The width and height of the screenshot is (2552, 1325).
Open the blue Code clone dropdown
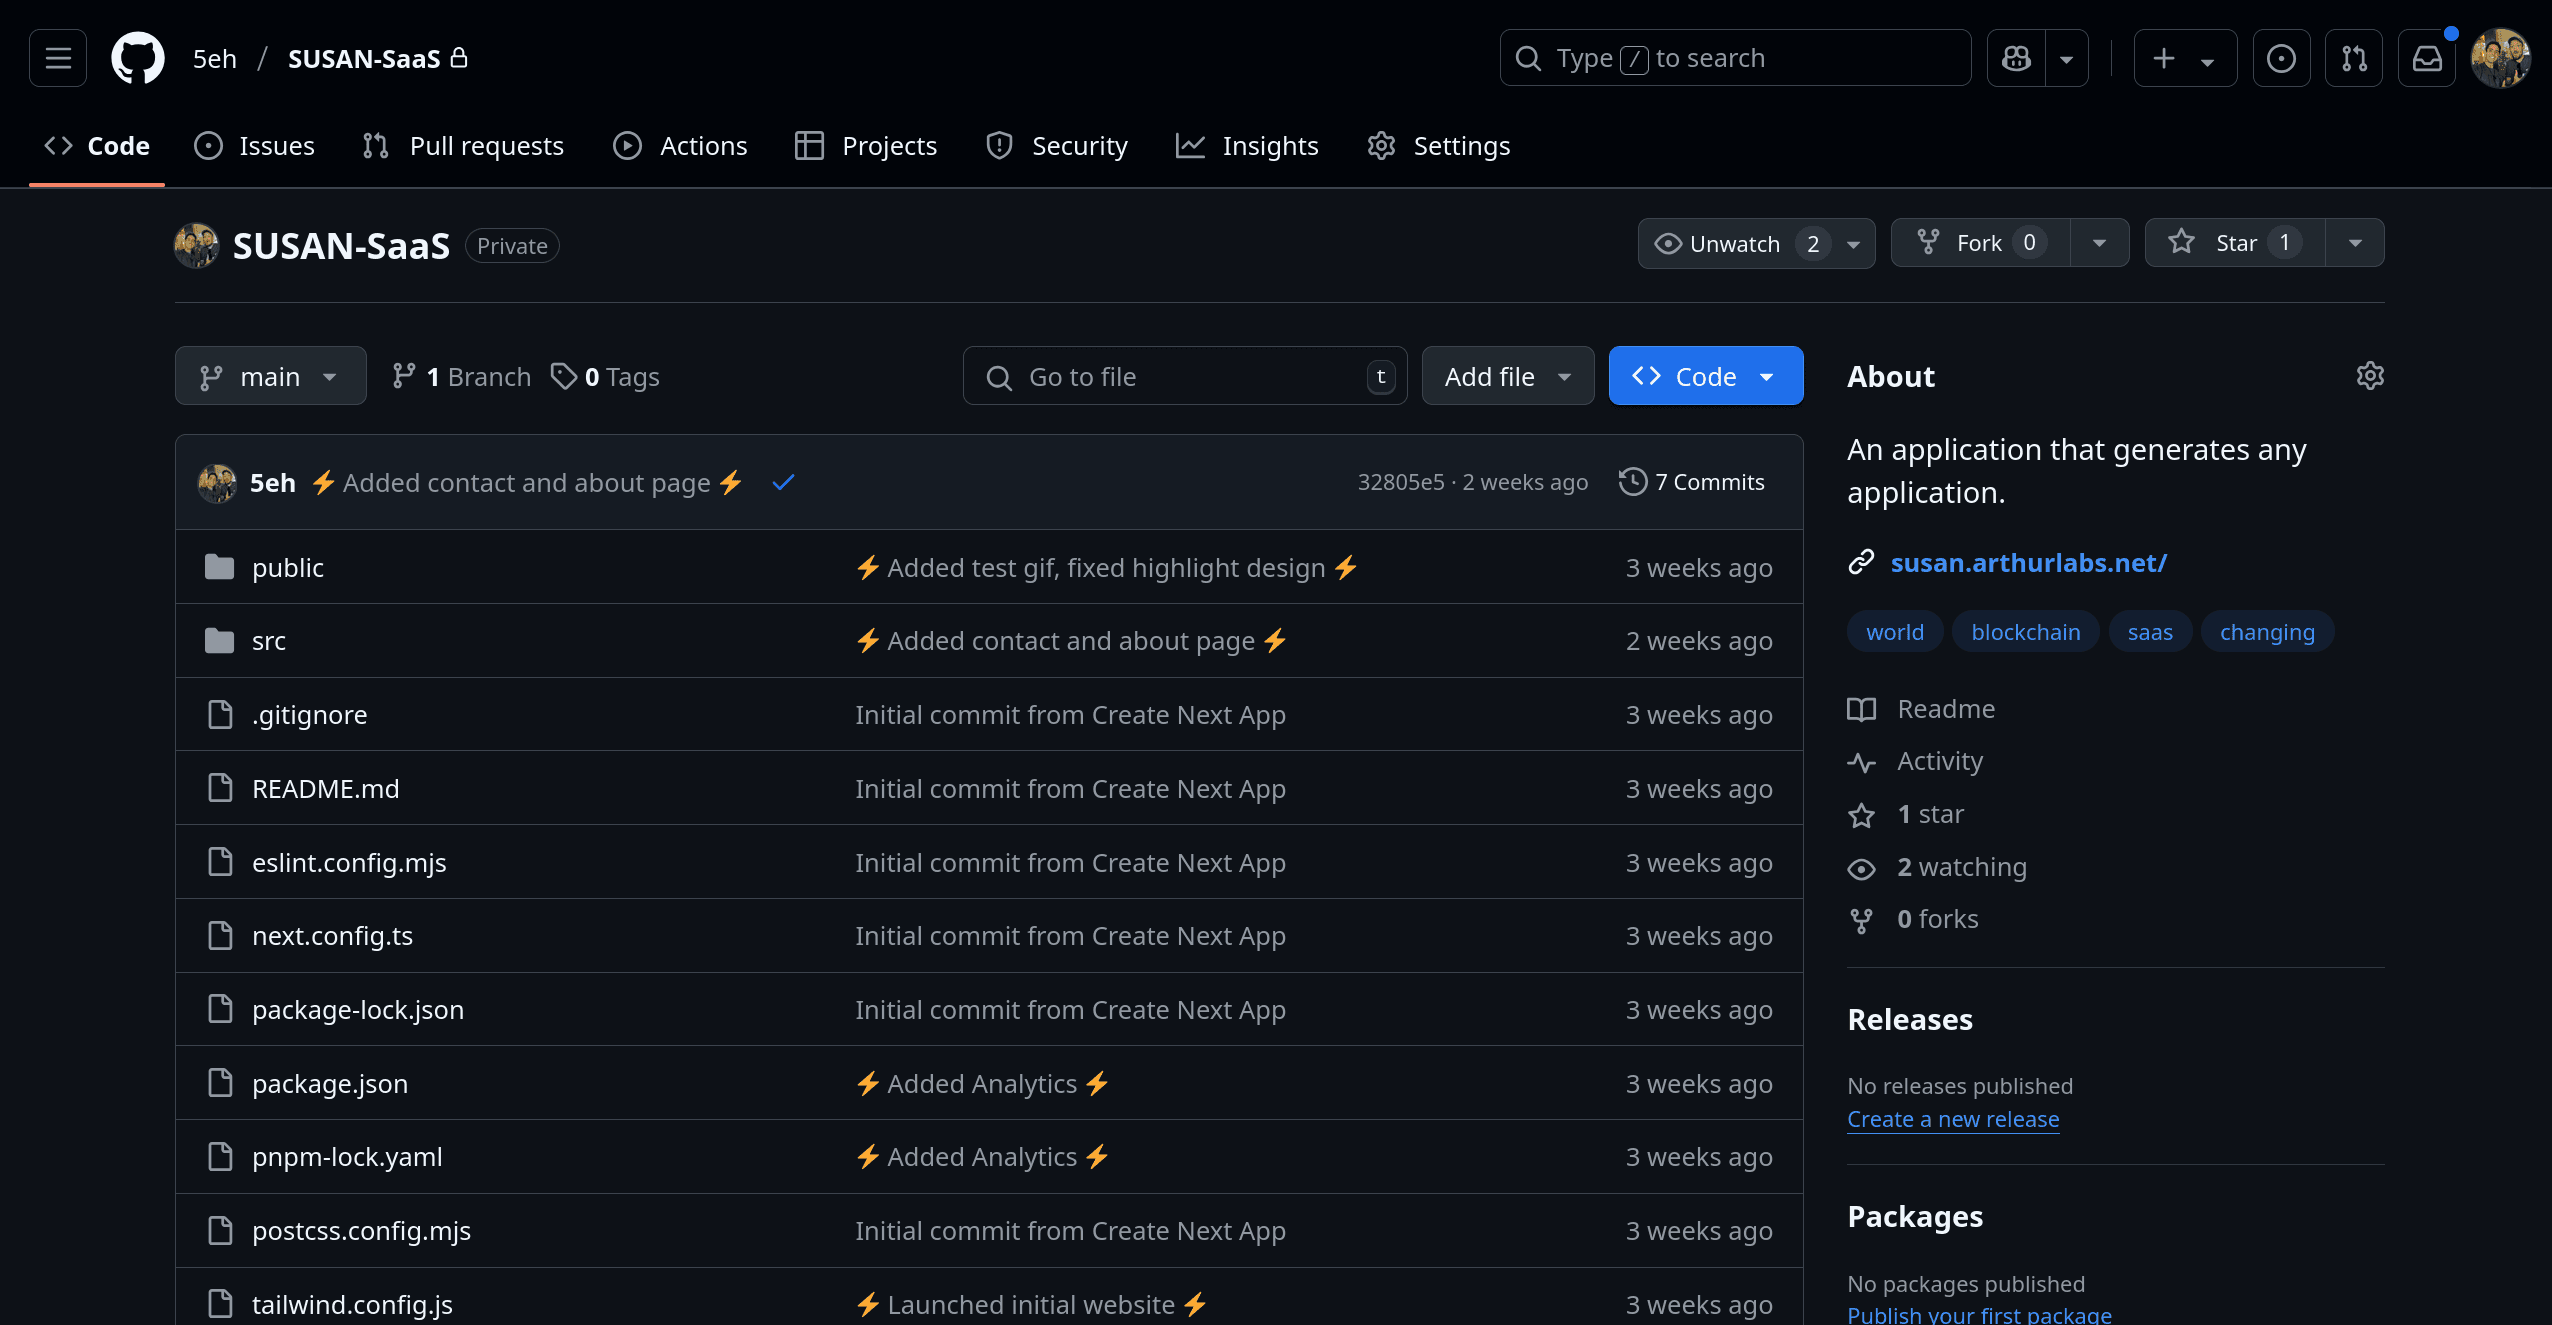pos(1706,376)
